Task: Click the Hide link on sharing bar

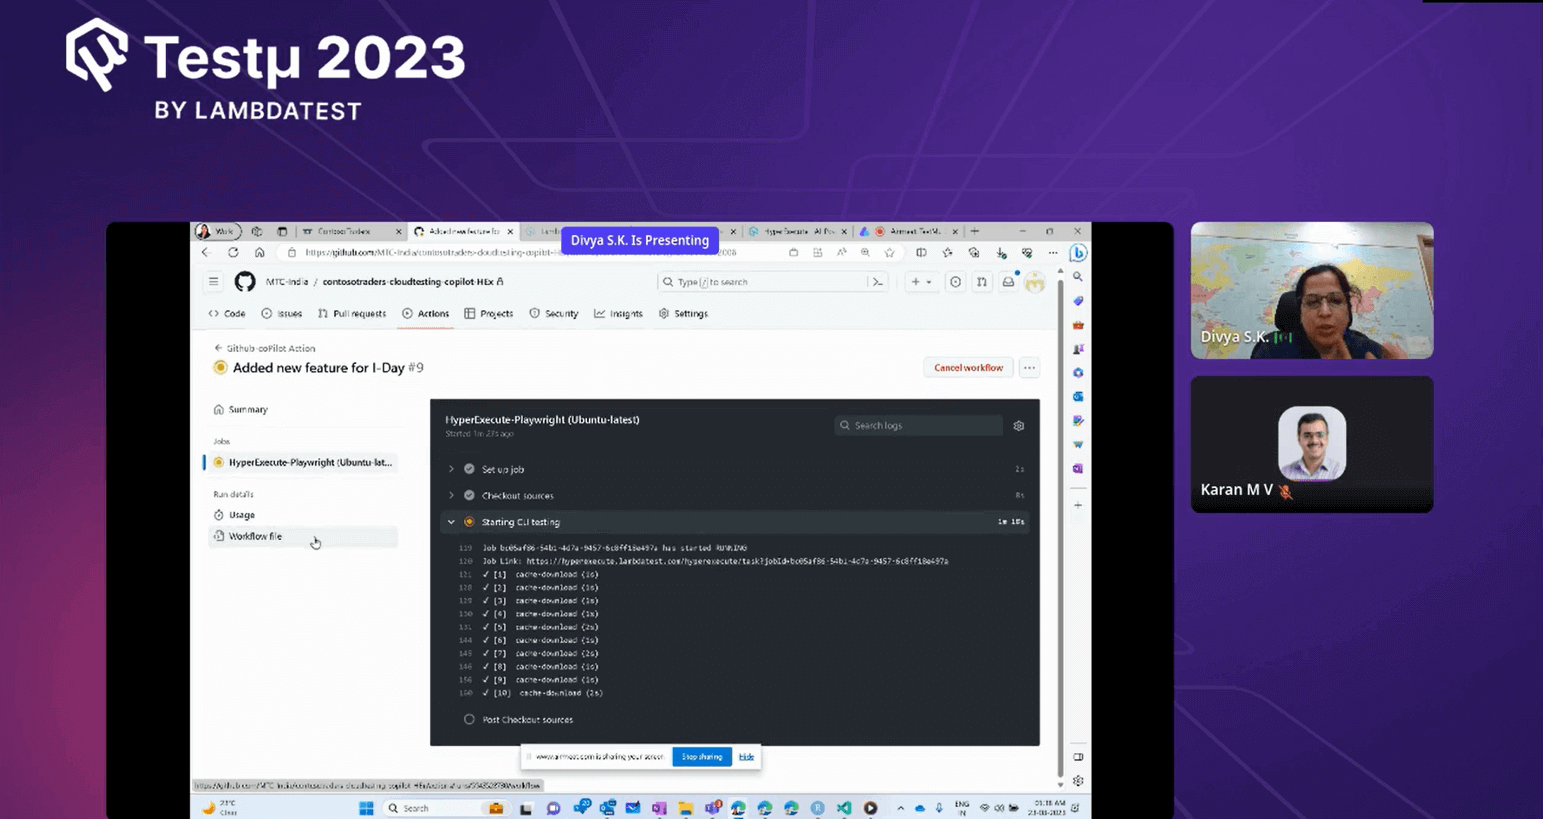Action: tap(747, 757)
